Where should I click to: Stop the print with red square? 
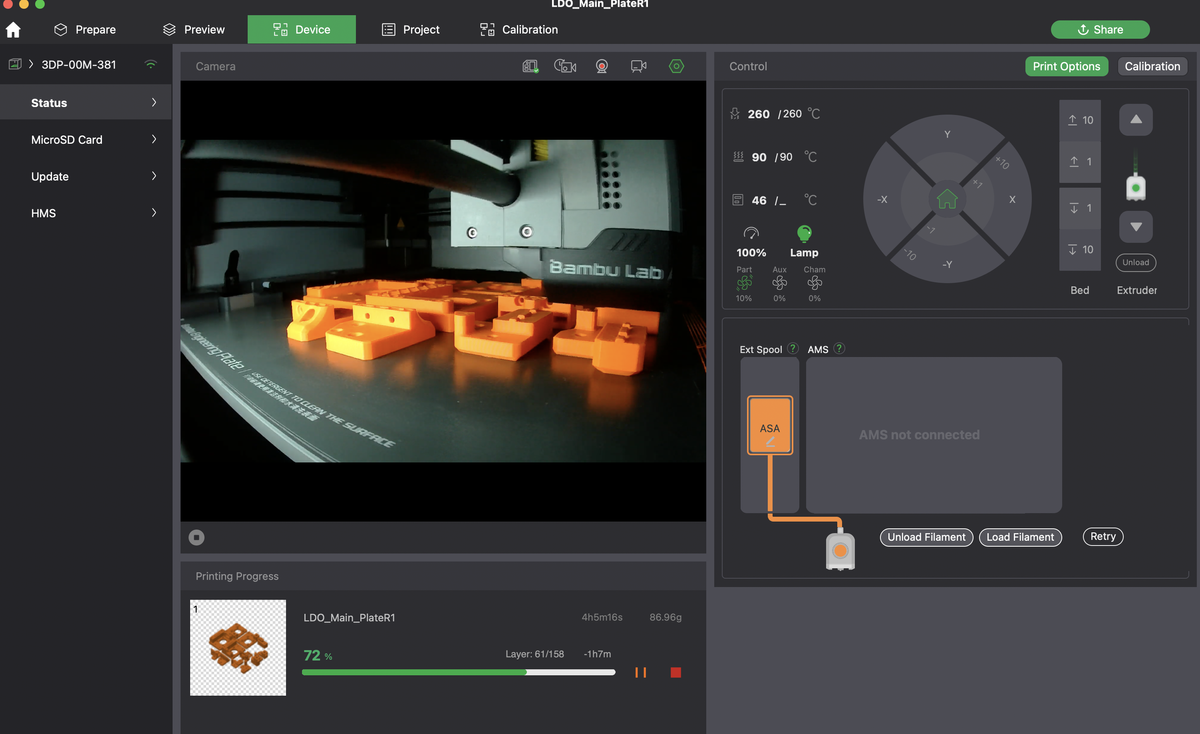pyautogui.click(x=676, y=673)
